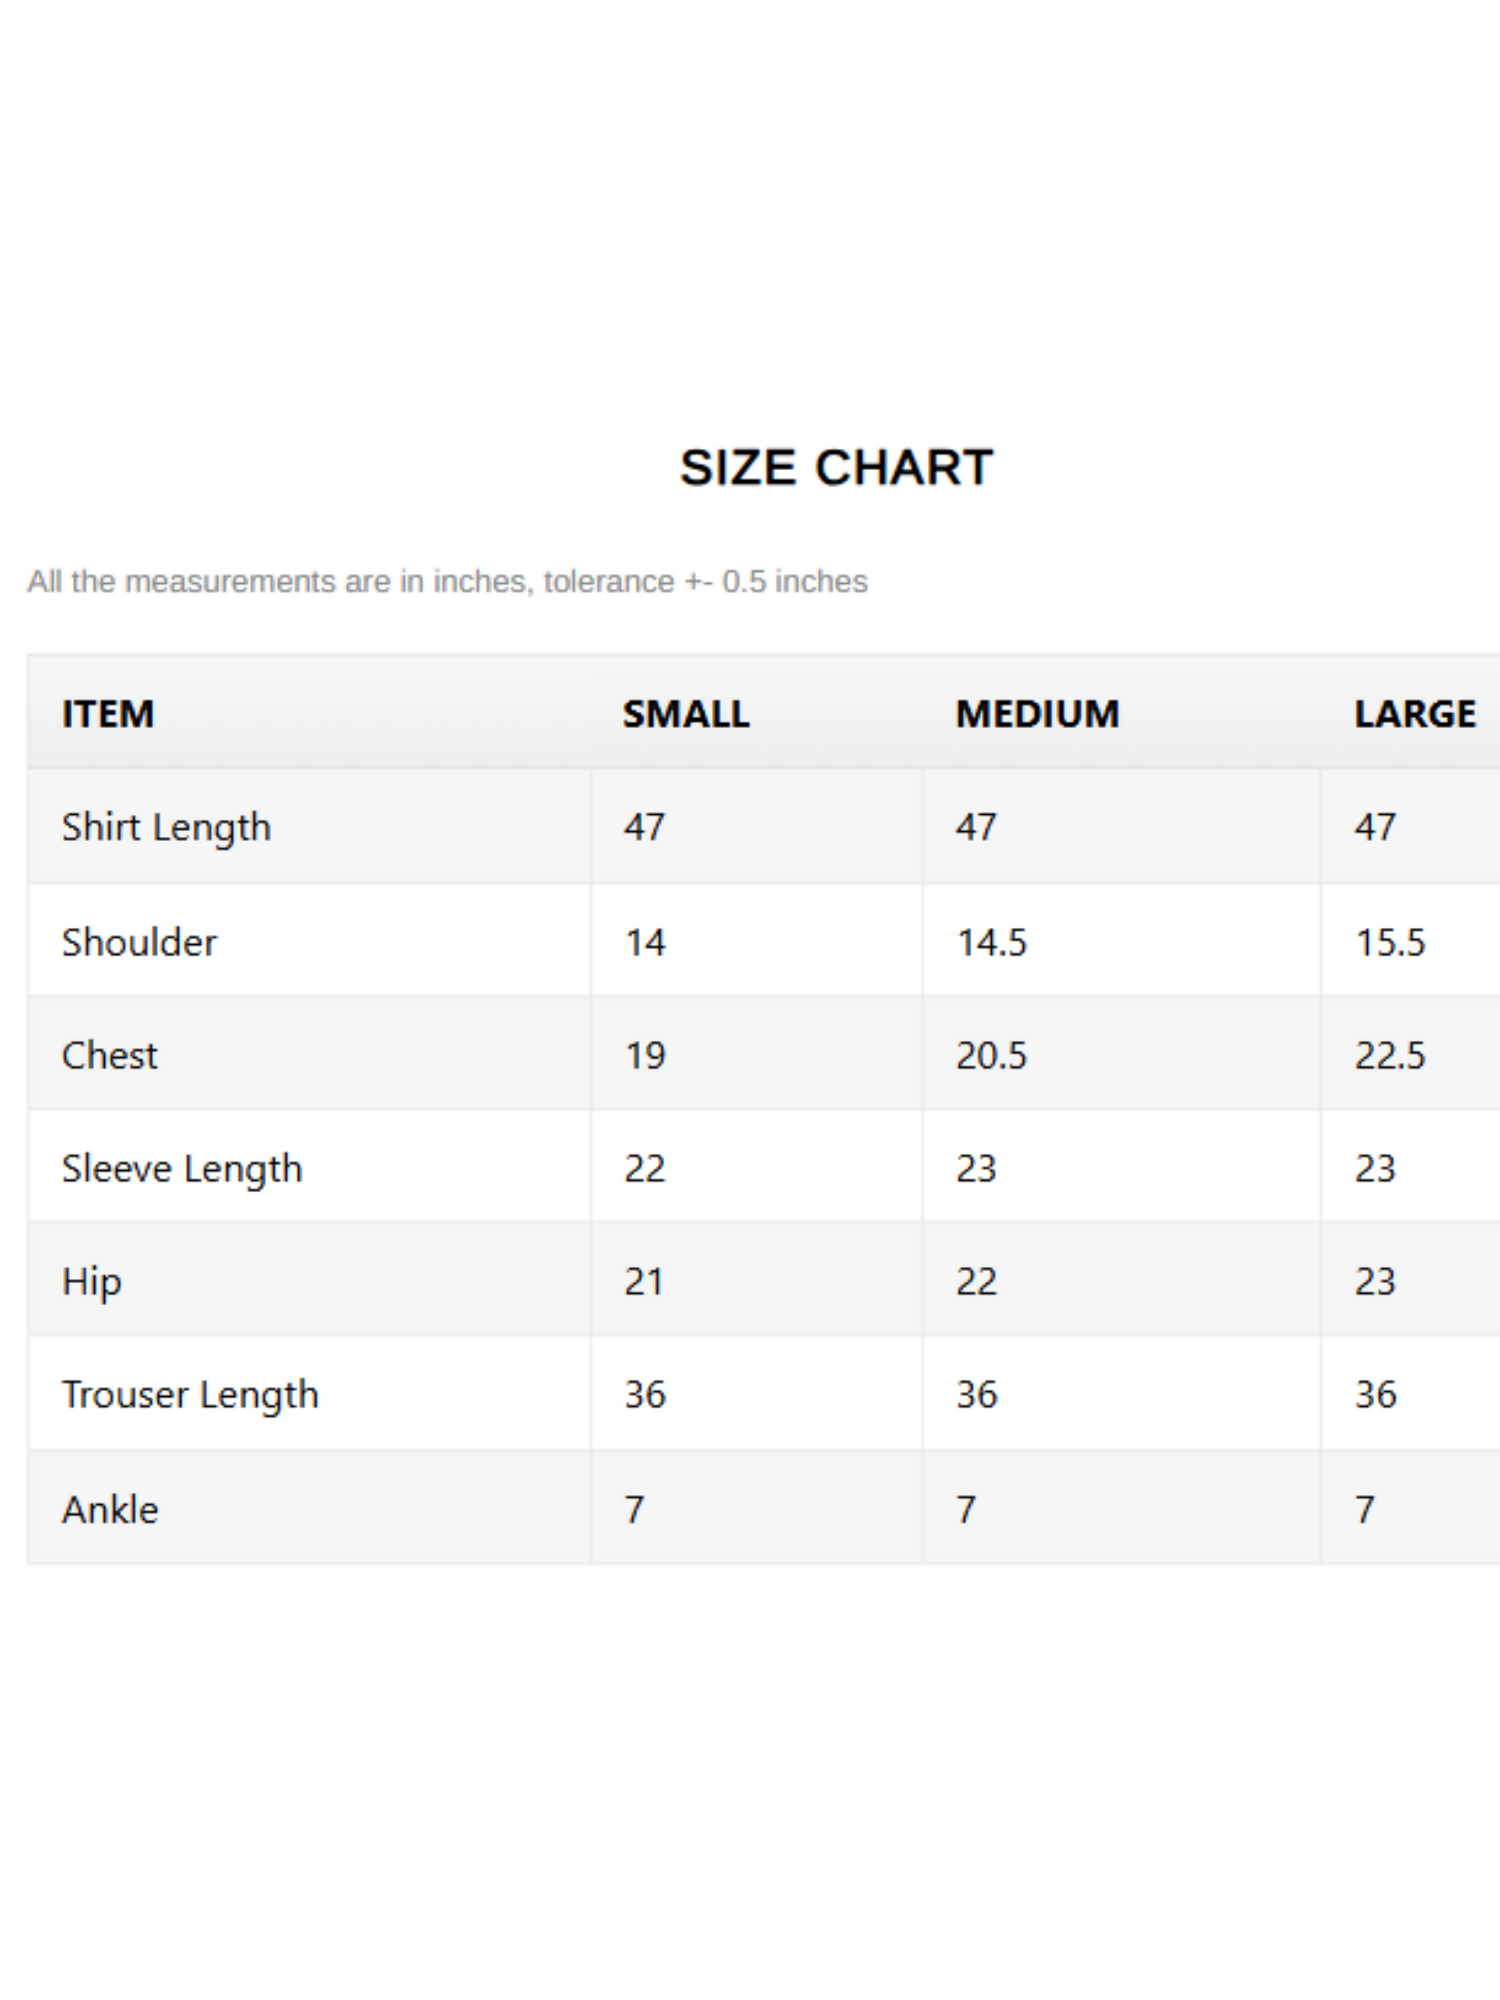1500x2000 pixels.
Task: Click the Small chest value 19
Action: (x=645, y=1055)
